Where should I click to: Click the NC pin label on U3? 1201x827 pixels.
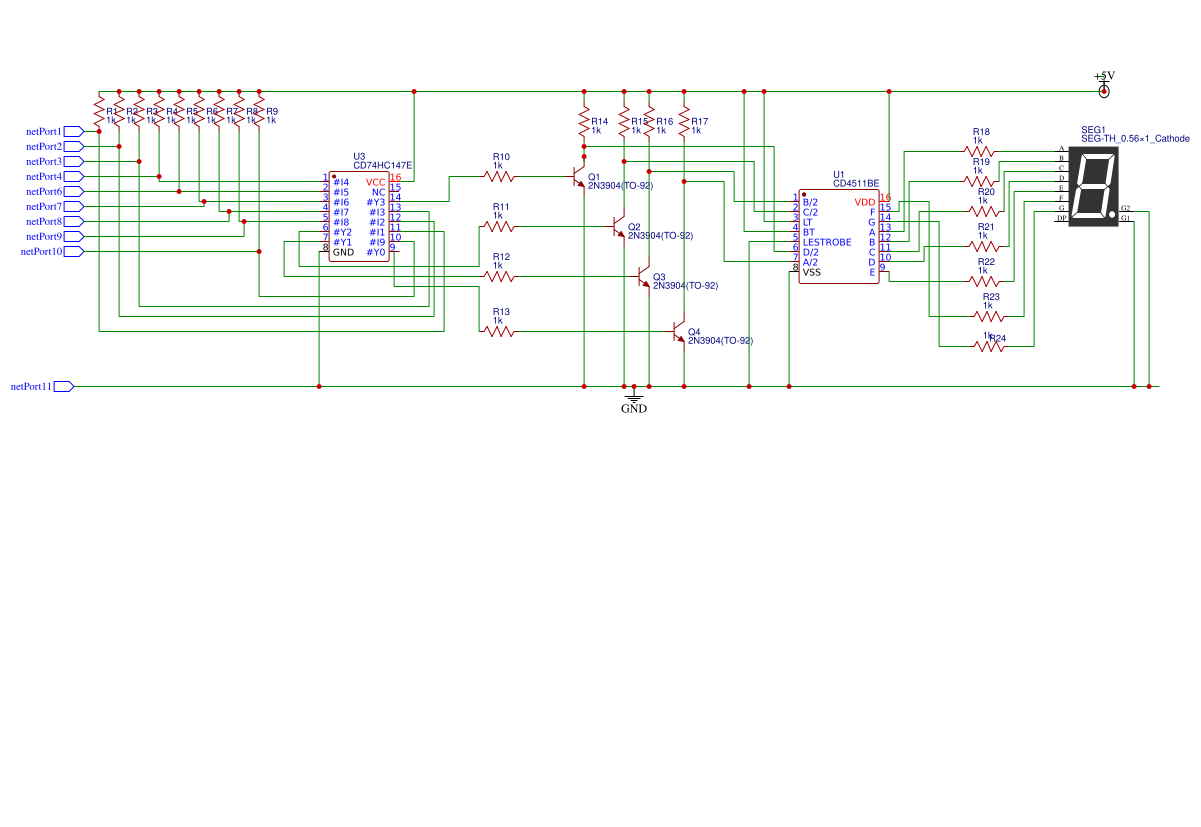click(379, 192)
